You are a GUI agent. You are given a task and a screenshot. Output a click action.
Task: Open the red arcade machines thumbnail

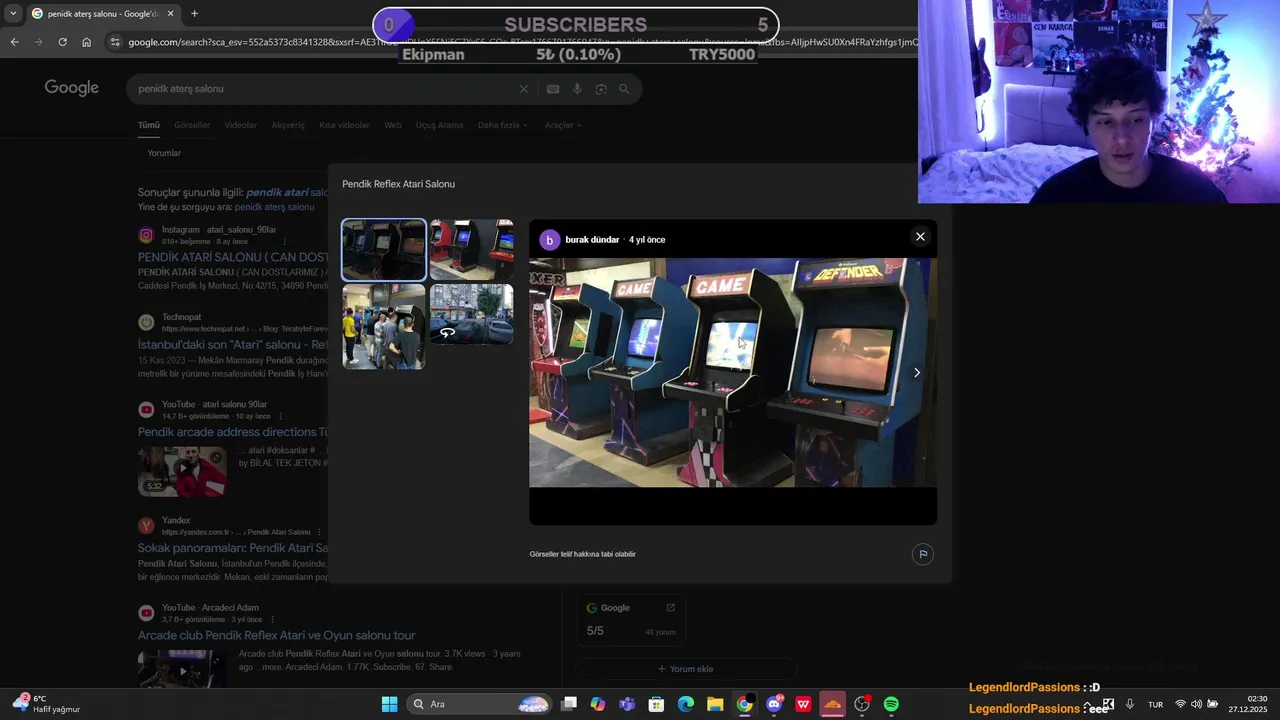pos(471,250)
